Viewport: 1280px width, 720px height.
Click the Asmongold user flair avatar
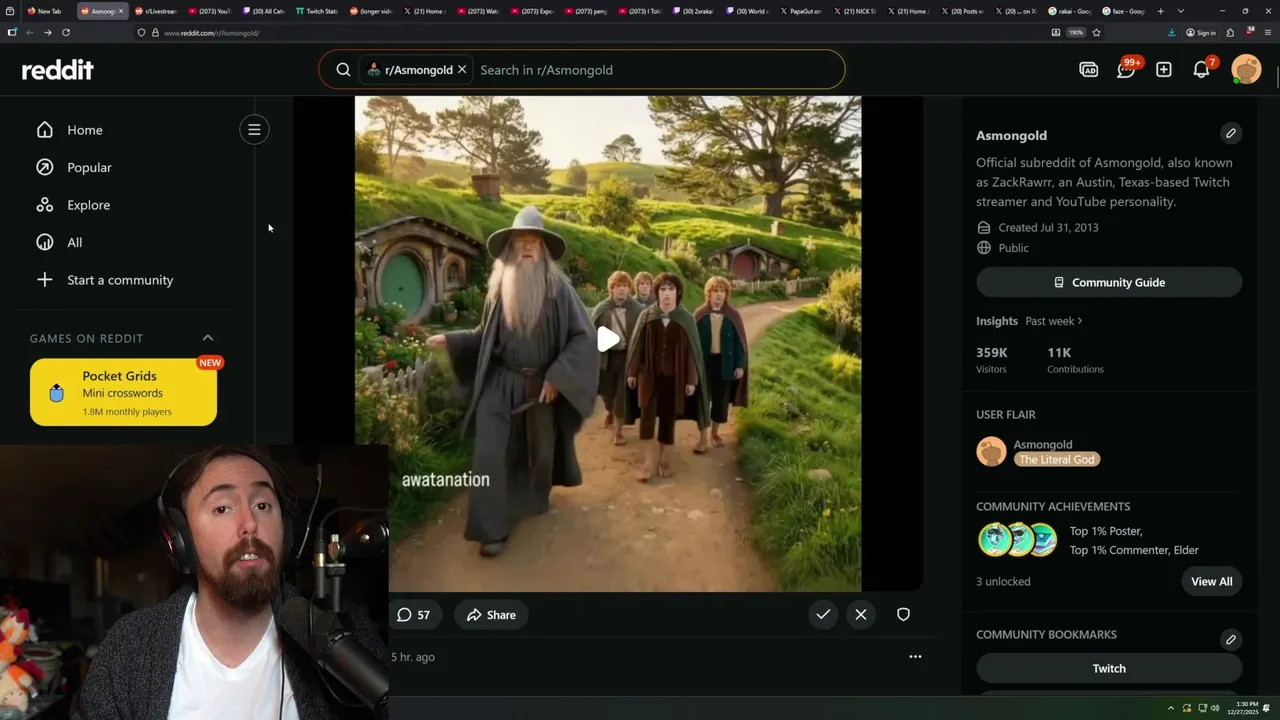click(991, 451)
